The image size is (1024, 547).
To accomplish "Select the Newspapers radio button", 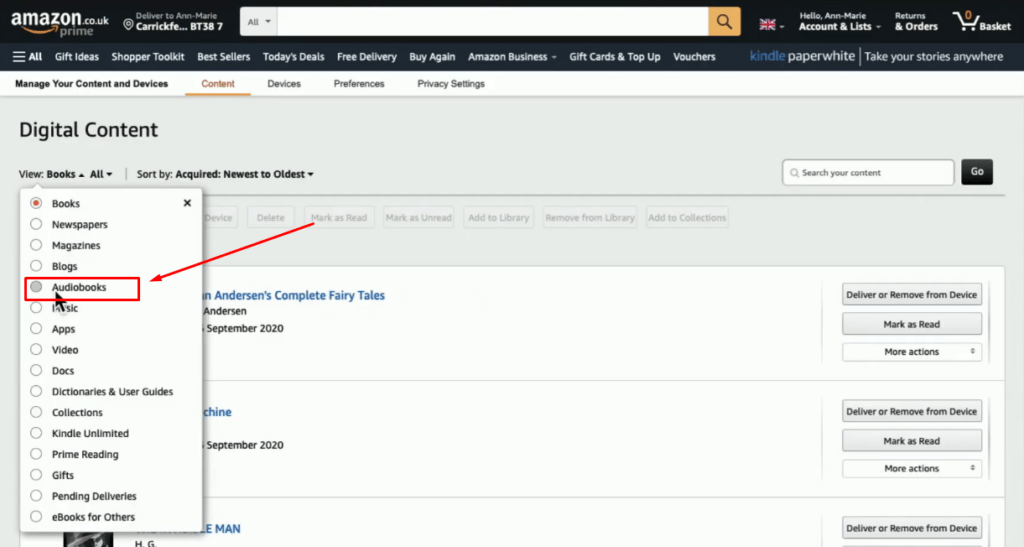I will tap(36, 224).
